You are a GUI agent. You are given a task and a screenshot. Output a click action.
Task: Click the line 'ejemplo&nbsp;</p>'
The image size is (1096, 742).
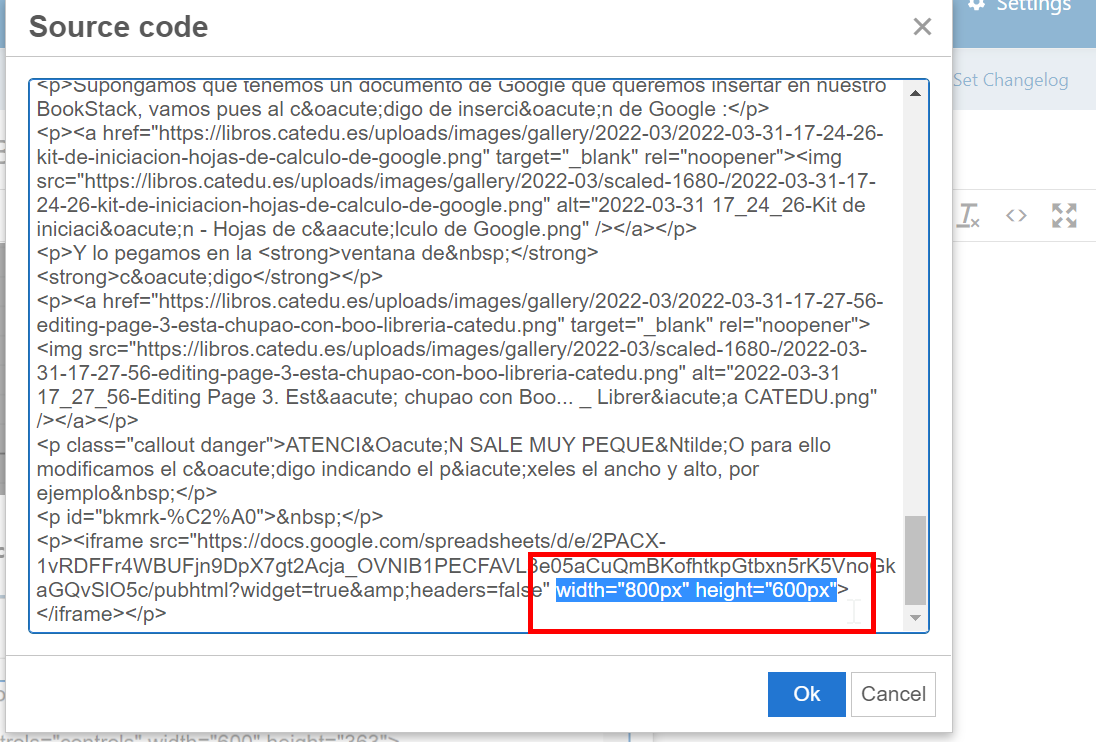click(127, 493)
